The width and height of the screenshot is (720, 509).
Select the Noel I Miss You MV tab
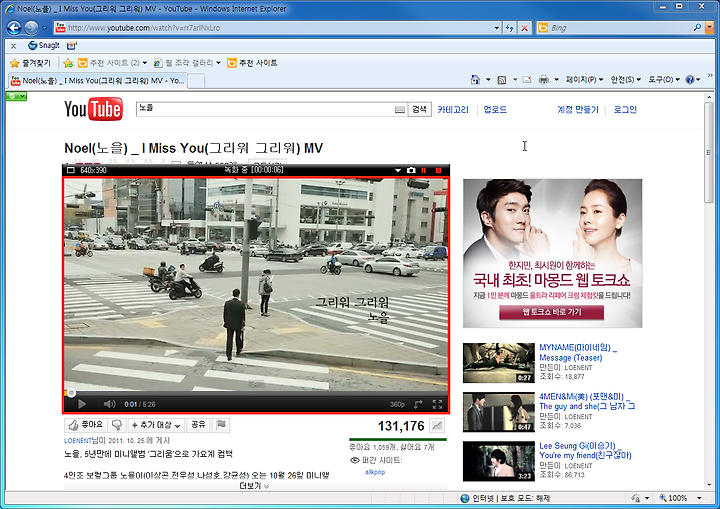98,80
